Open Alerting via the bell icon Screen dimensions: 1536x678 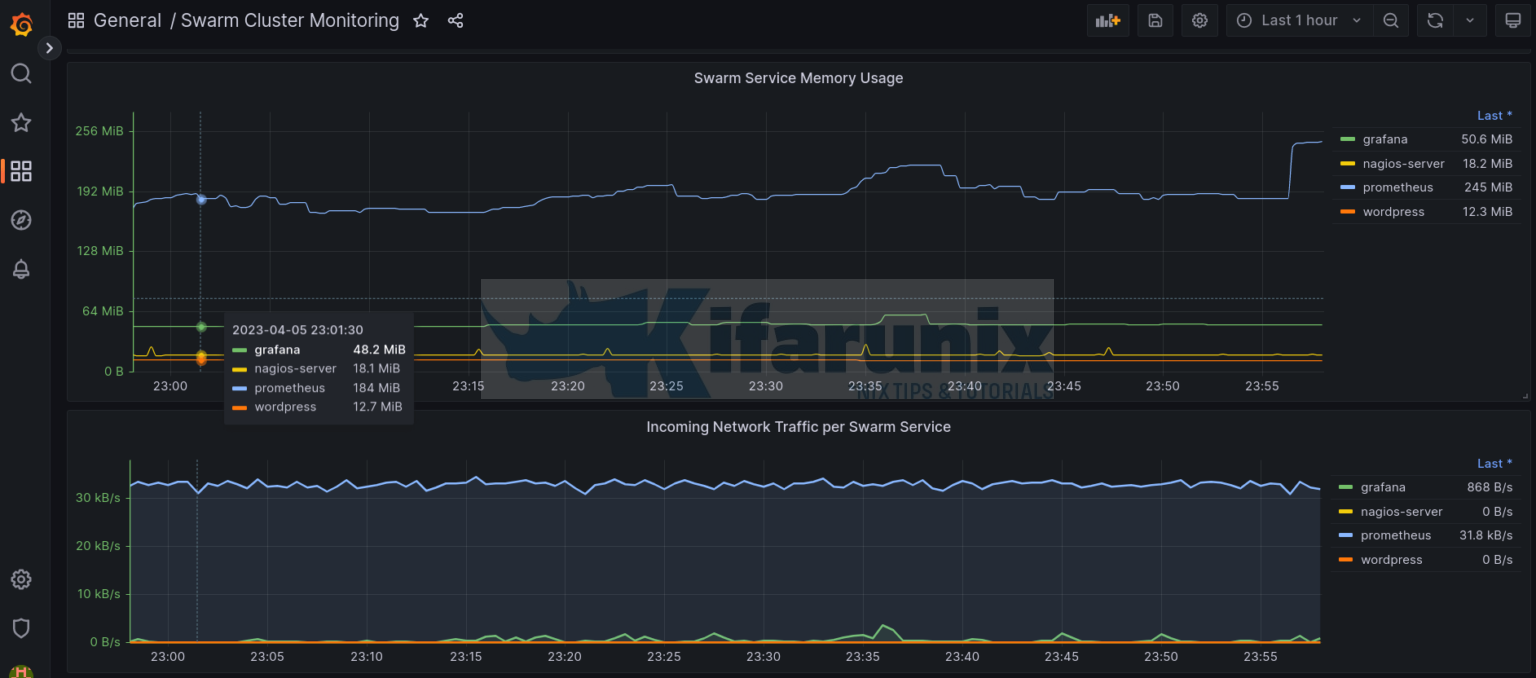pyautogui.click(x=20, y=269)
